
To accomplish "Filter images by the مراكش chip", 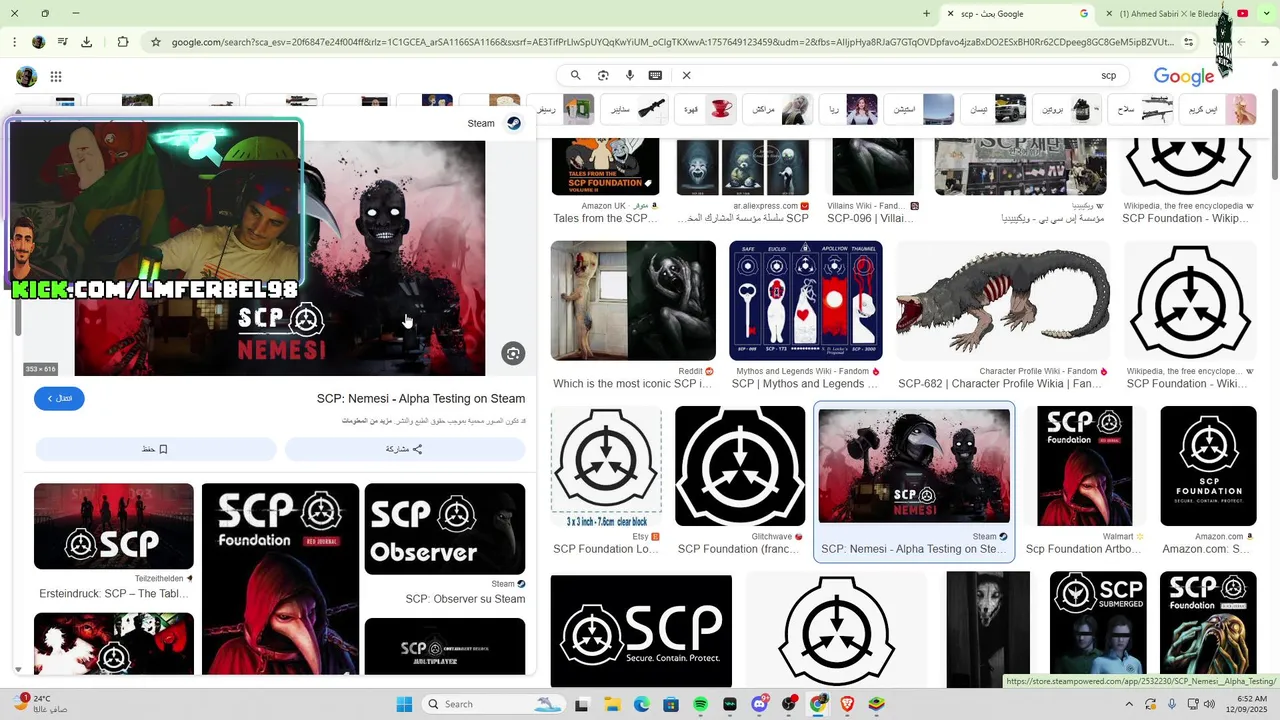I will (x=778, y=109).
